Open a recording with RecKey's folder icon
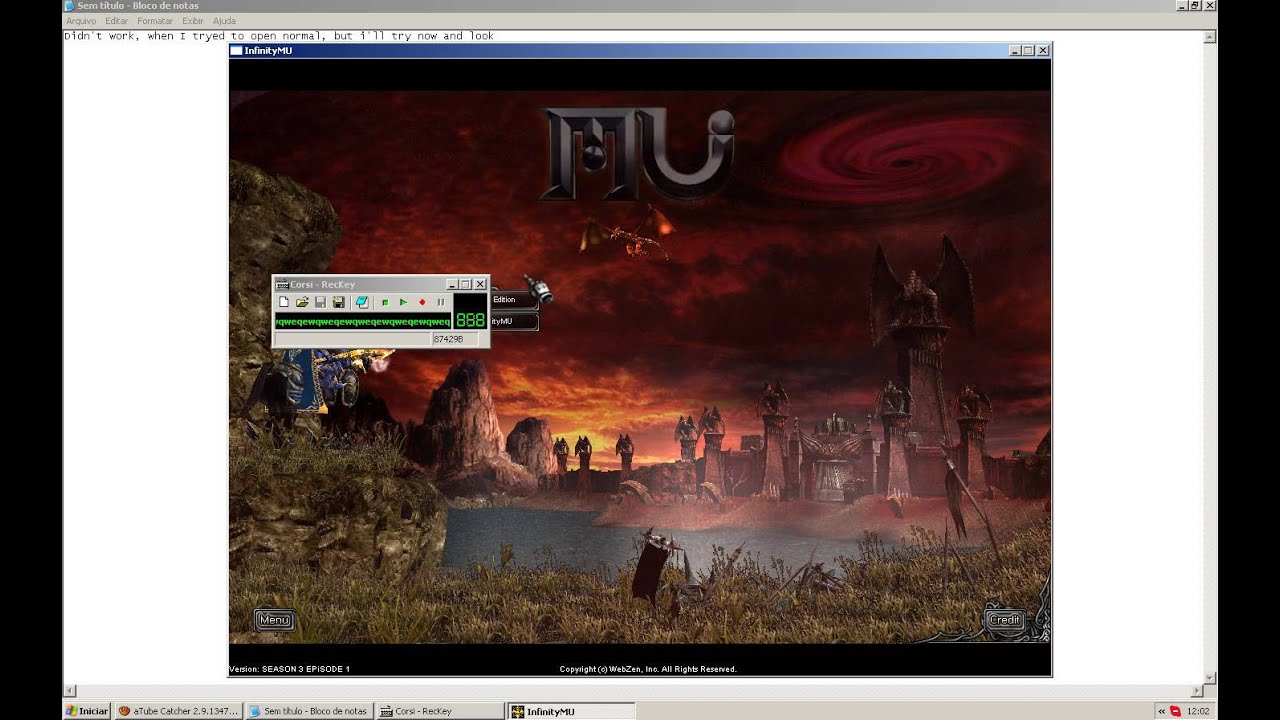Viewport: 1280px width, 720px height. coord(302,302)
